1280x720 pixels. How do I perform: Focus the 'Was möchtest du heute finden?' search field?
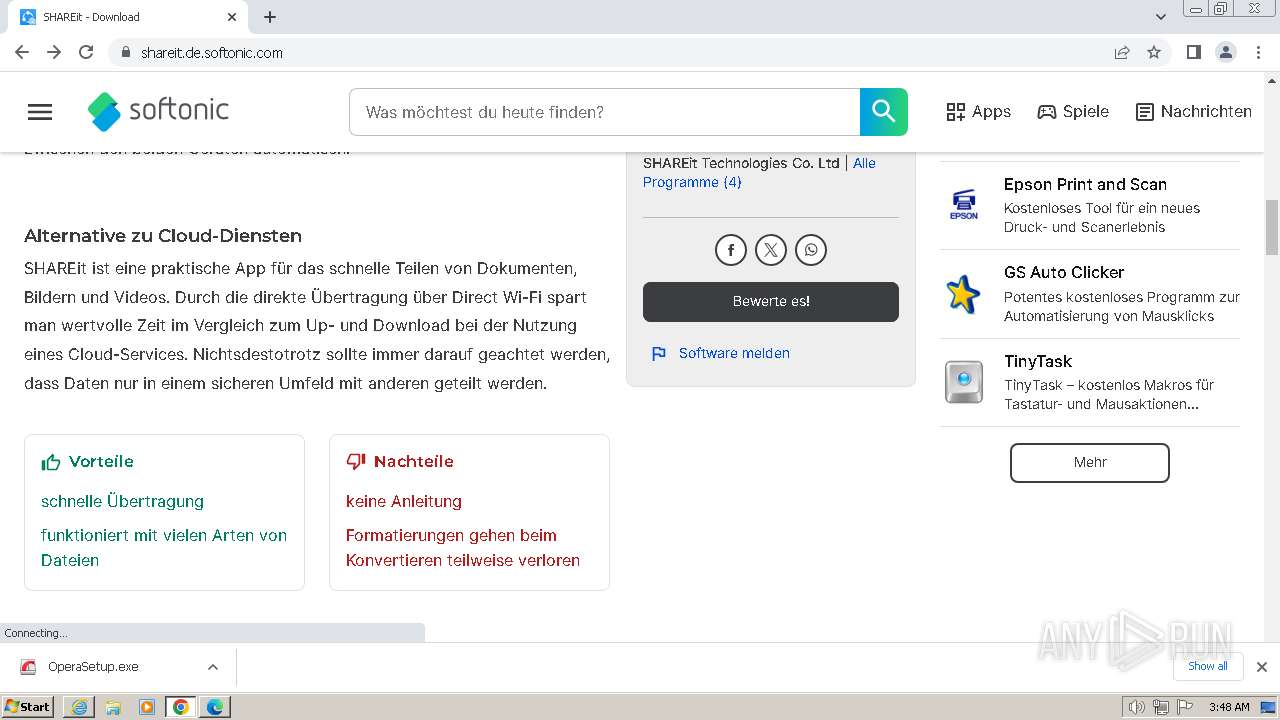click(x=604, y=112)
